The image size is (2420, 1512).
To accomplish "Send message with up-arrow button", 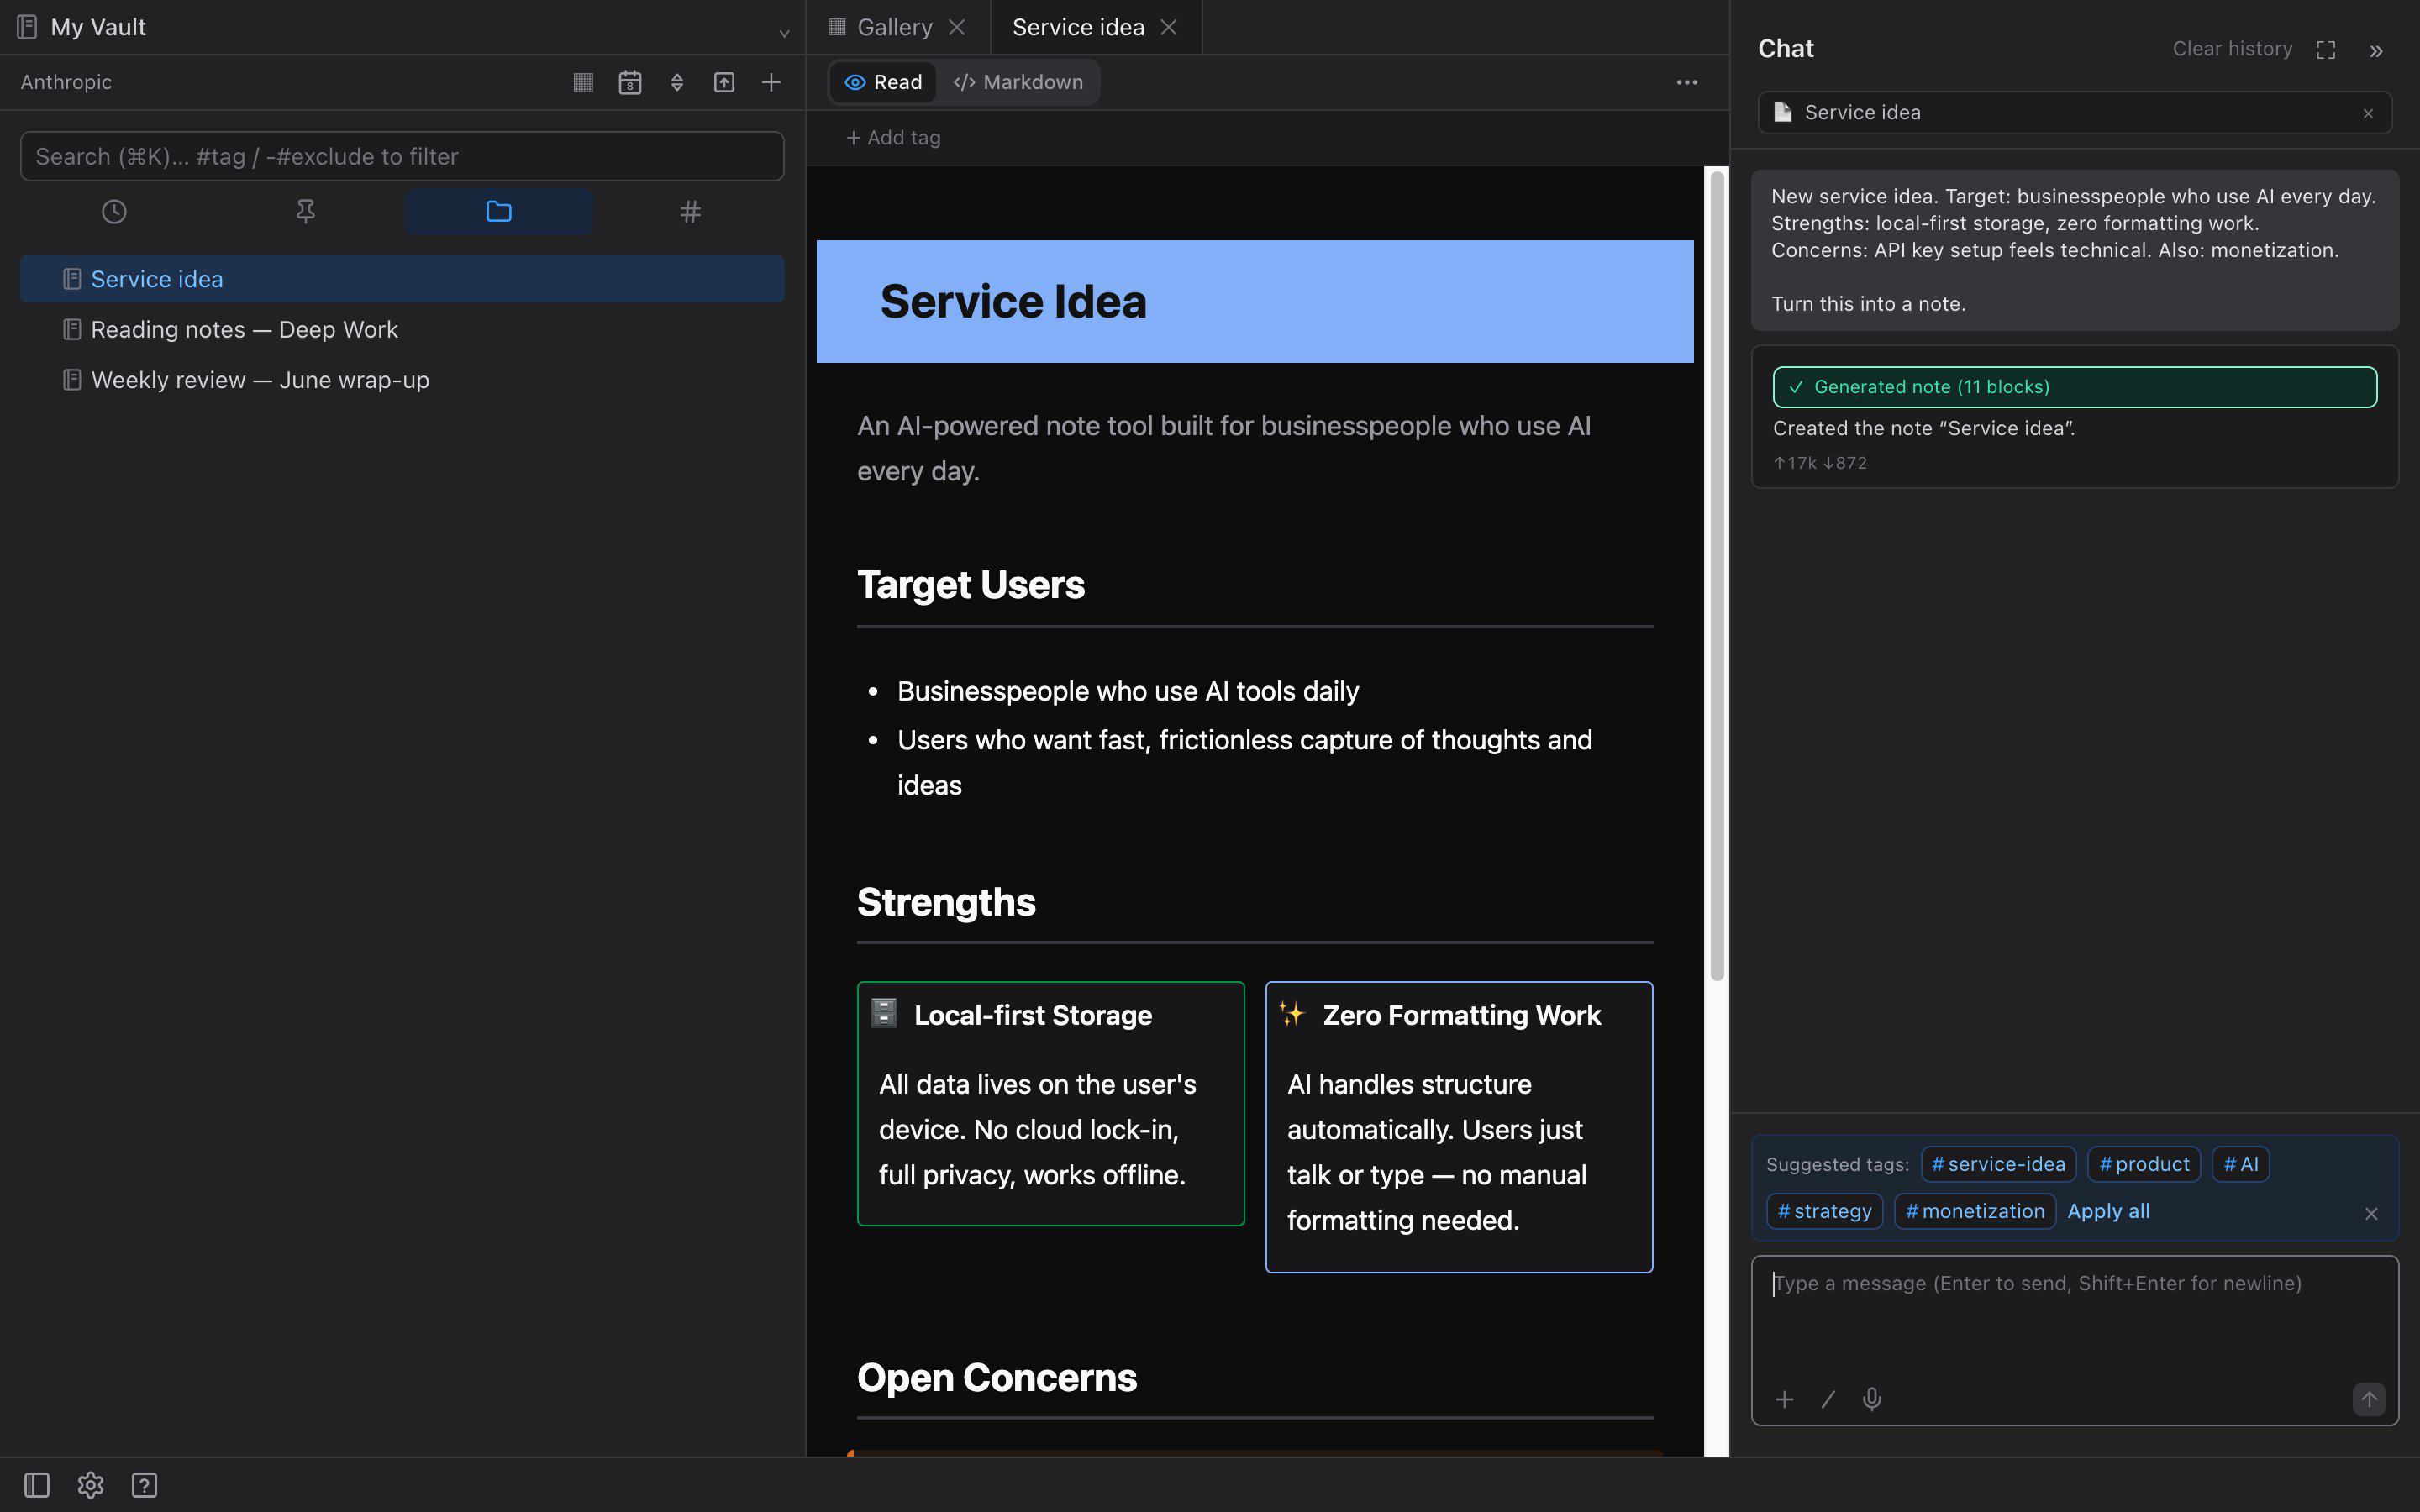I will (2368, 1399).
